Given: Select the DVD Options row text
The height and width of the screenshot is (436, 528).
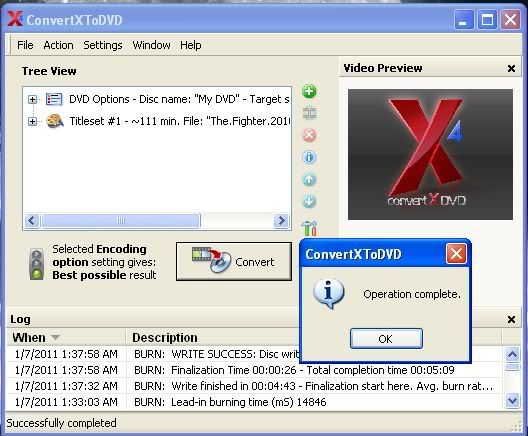Looking at the screenshot, I should (x=179, y=99).
